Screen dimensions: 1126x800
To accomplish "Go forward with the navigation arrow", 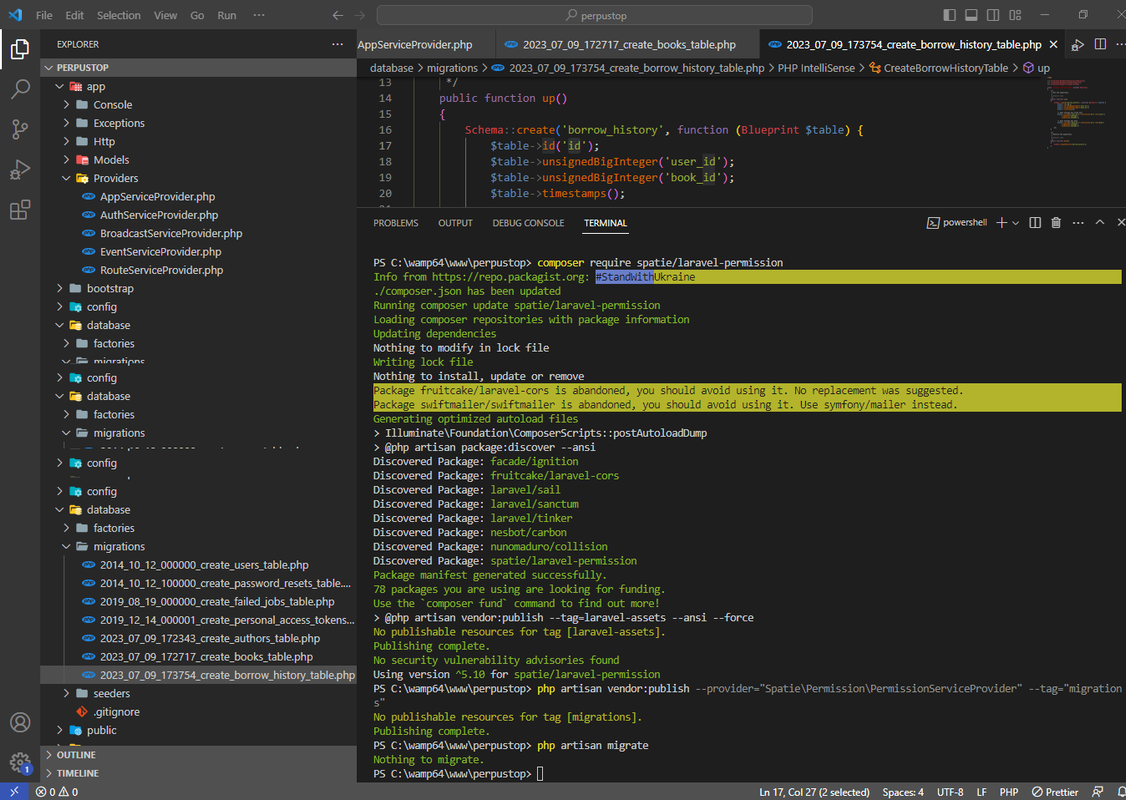I will click(x=360, y=15).
